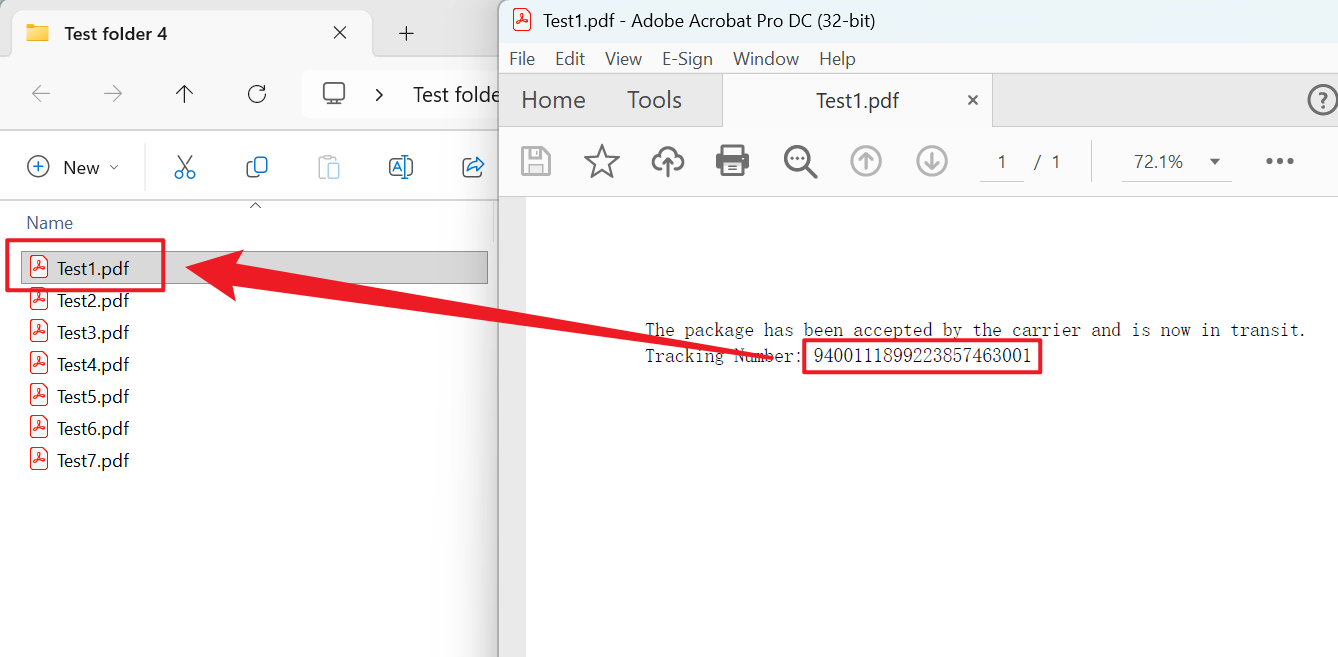Open the Edit menu in Acrobat

570,59
